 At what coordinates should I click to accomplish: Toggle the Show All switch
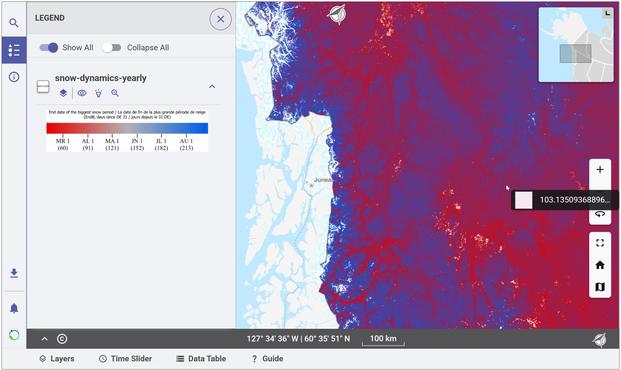pyautogui.click(x=49, y=48)
